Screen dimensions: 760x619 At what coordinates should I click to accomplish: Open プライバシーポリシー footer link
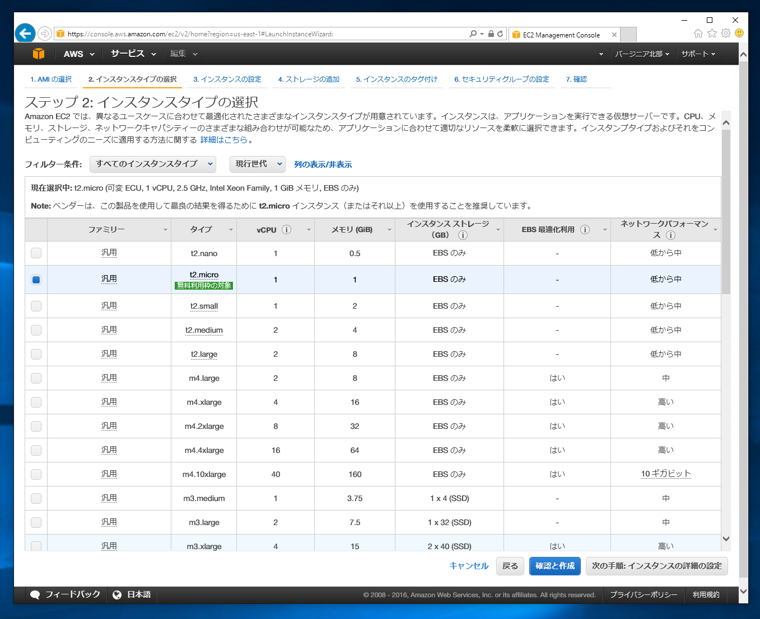click(644, 595)
